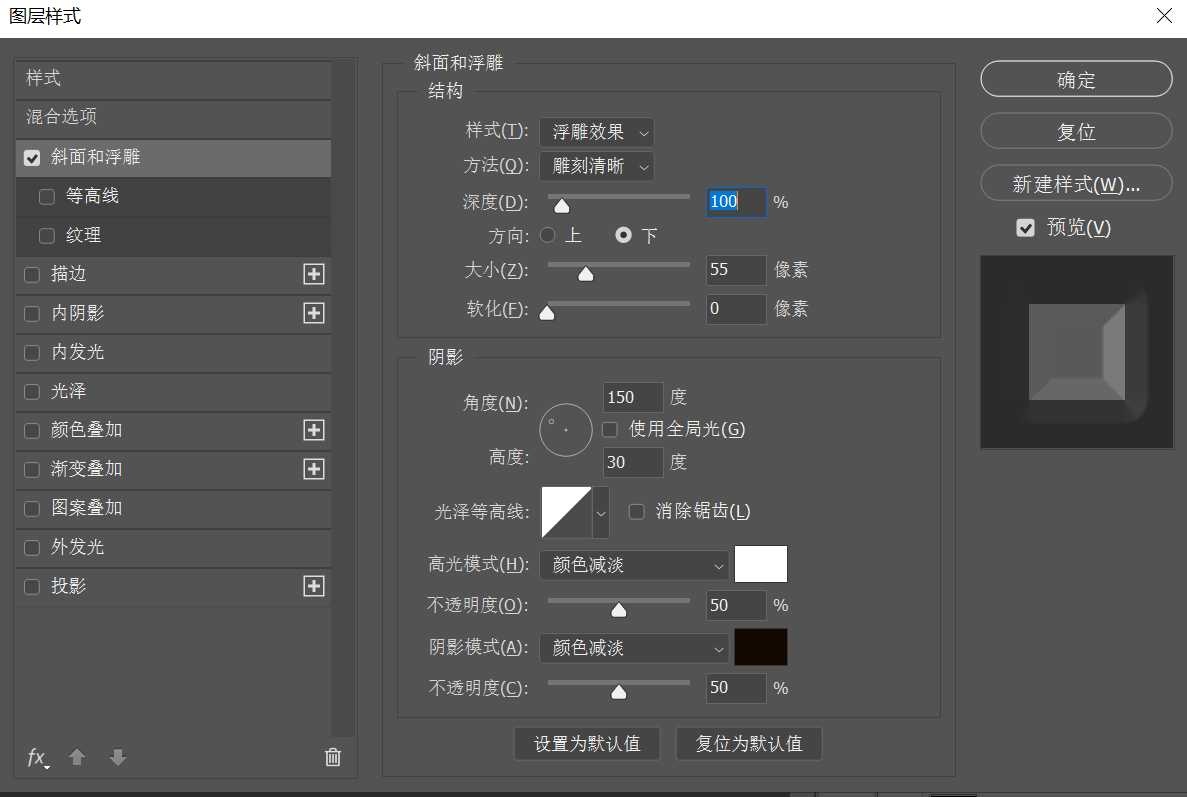The image size is (1187, 797).
Task: Open the 样式 presets section
Action: pos(173,78)
